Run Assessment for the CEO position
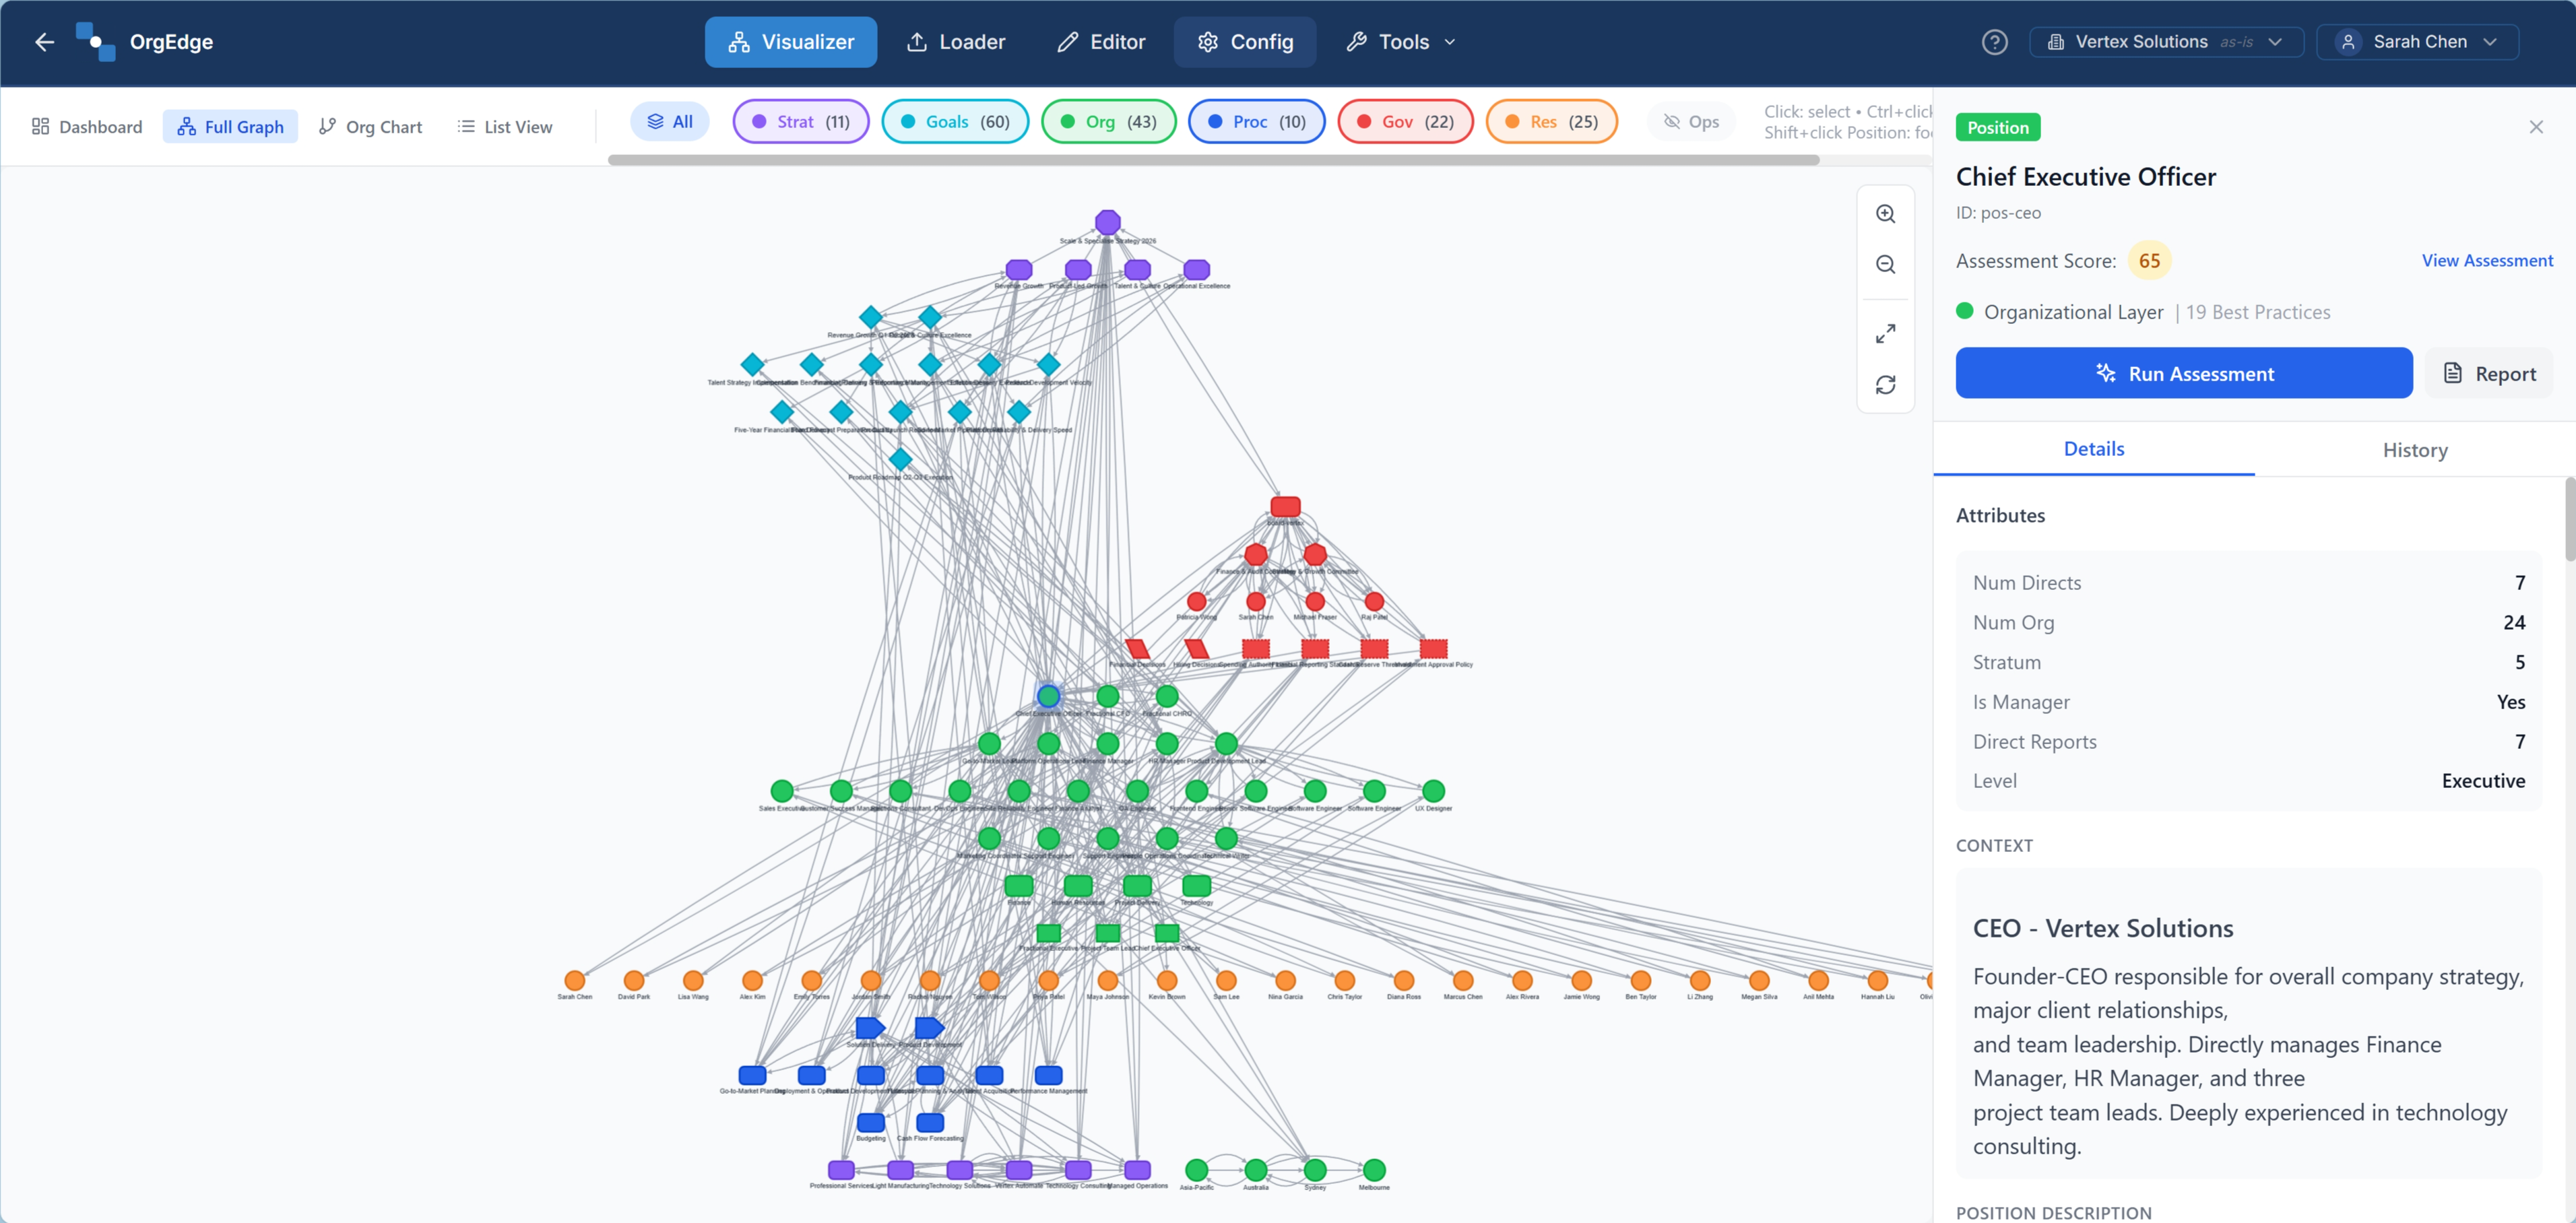 [x=2183, y=373]
